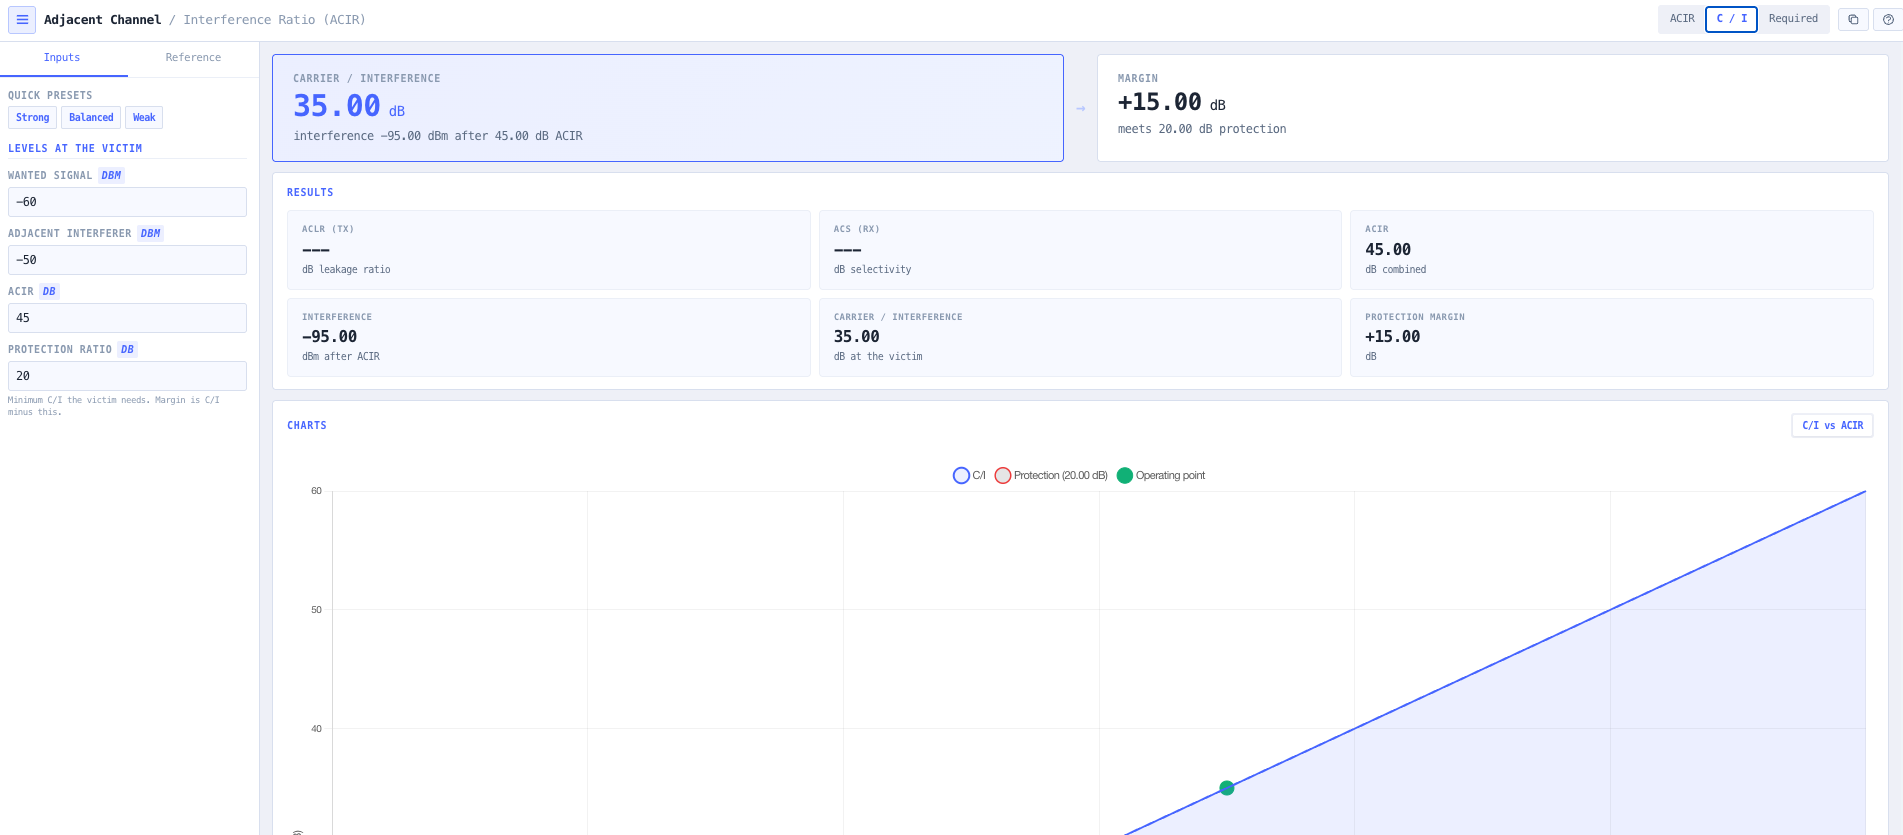
Task: Click the Wanted Signal input field
Action: [127, 202]
